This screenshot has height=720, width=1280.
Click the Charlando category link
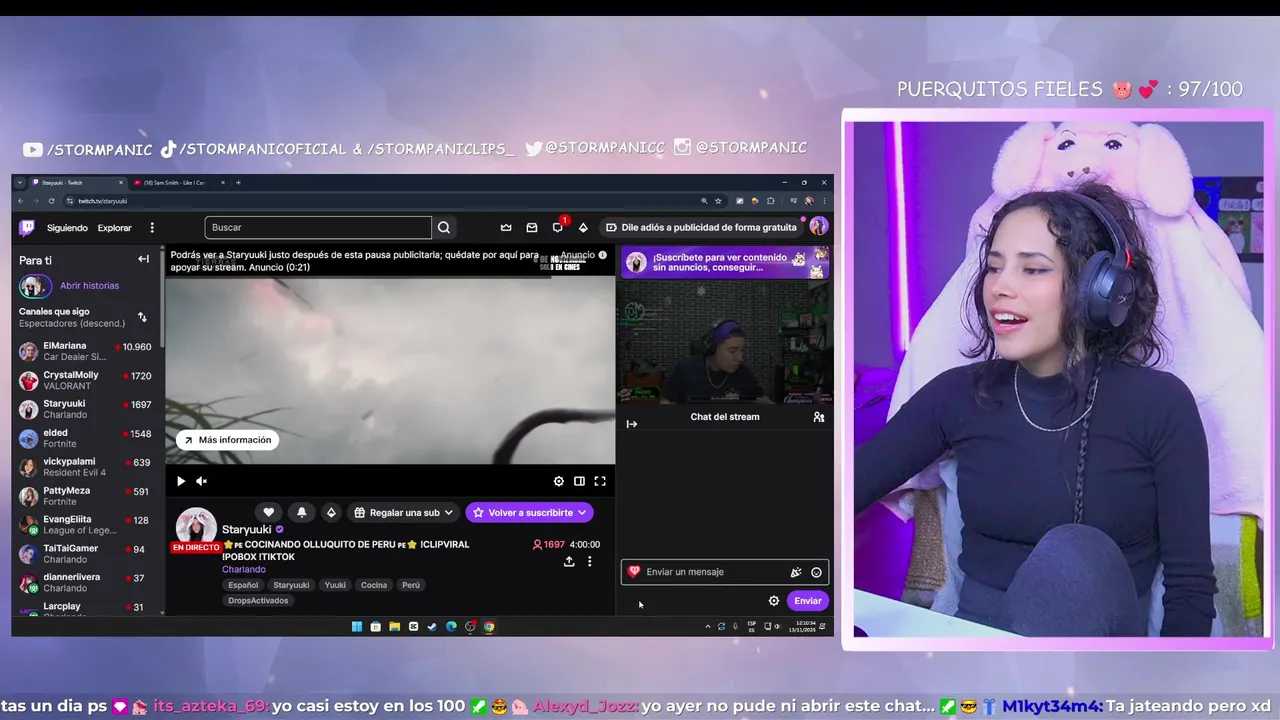coord(244,570)
